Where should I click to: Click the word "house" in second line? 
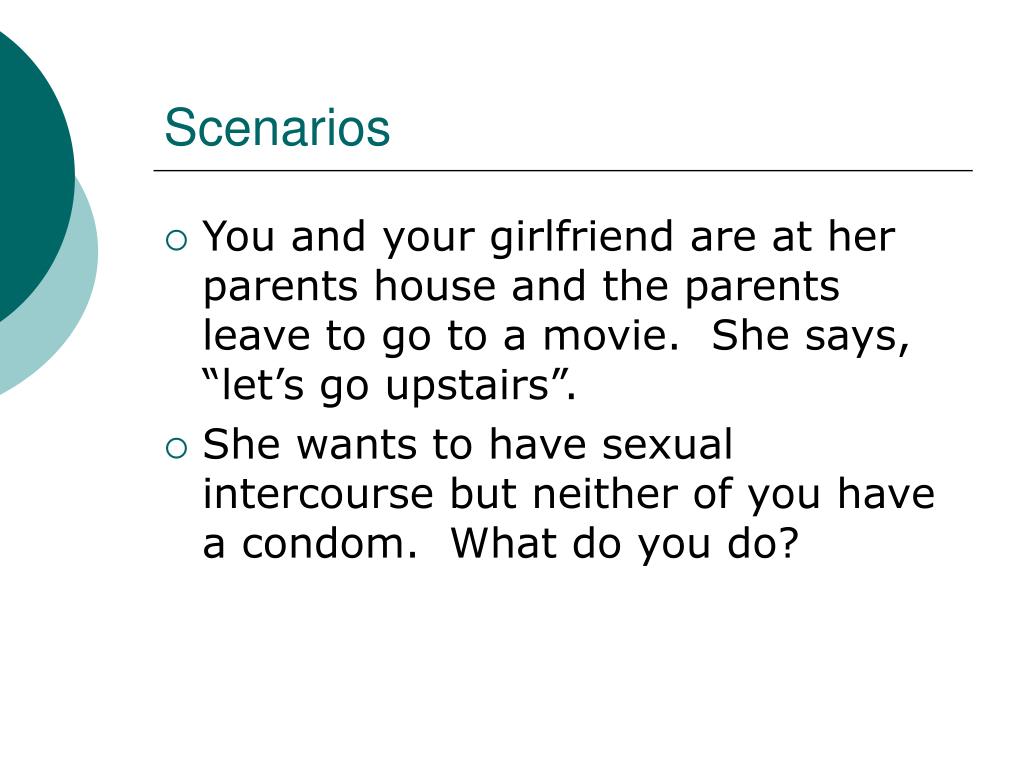435,286
